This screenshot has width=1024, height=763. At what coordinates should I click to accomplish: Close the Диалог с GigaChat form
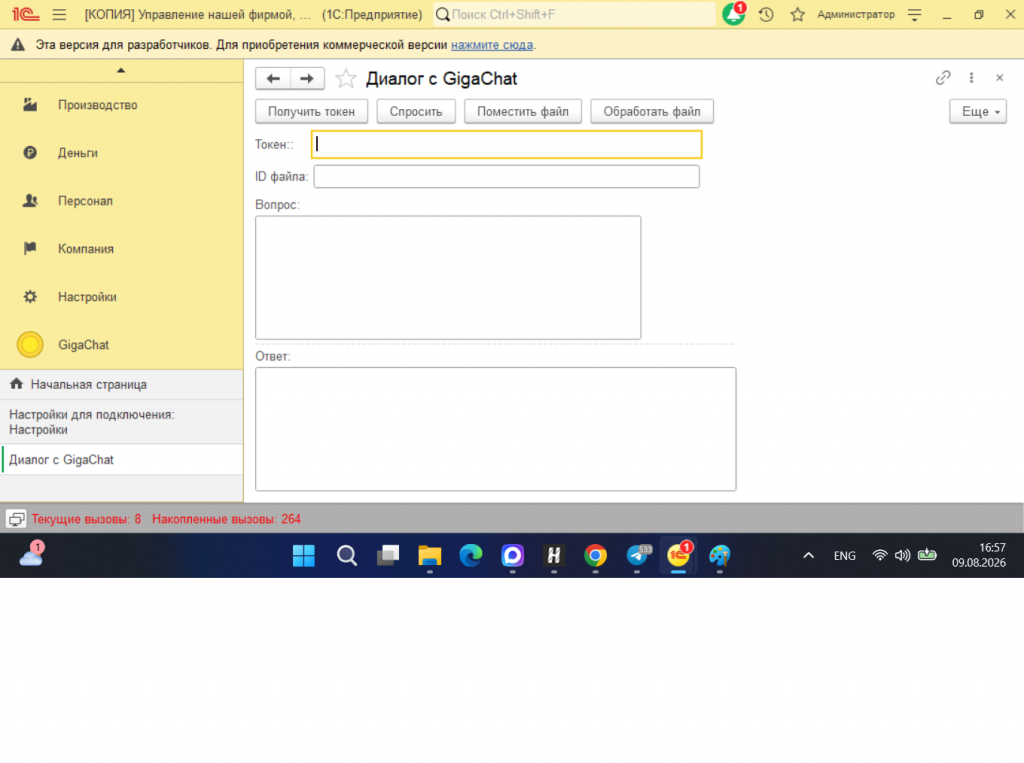[x=999, y=78]
